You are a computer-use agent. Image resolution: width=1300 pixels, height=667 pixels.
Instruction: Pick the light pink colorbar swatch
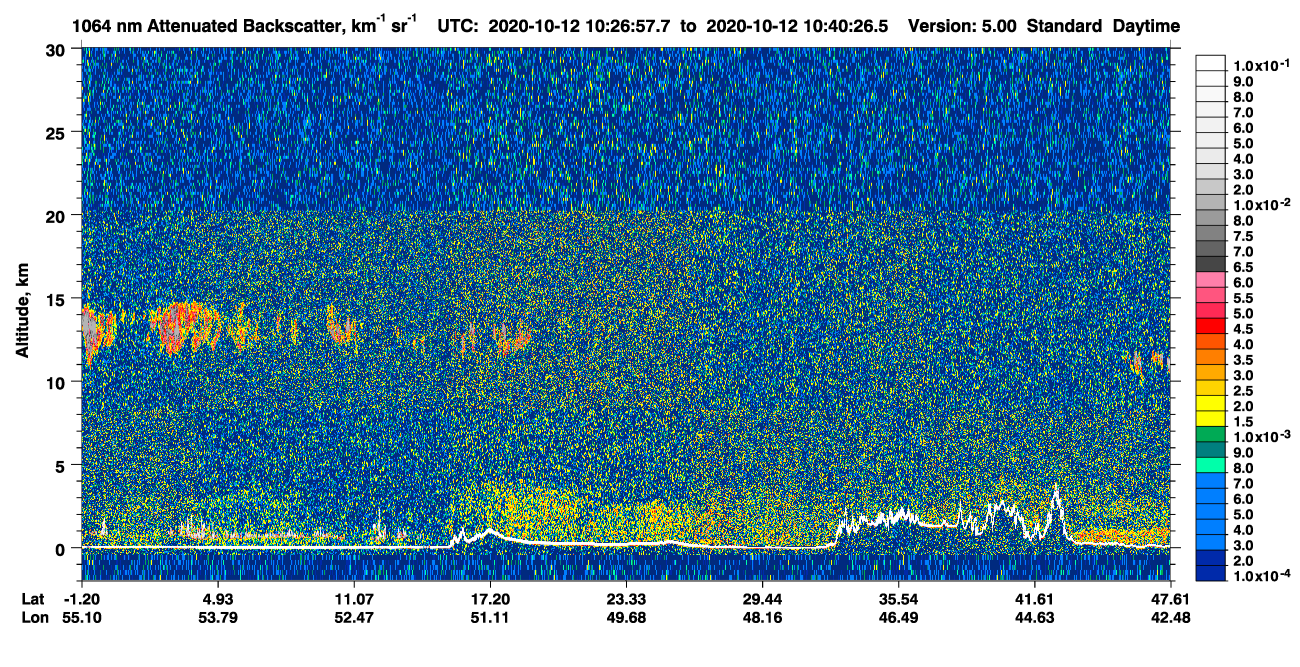pyautogui.click(x=1211, y=279)
